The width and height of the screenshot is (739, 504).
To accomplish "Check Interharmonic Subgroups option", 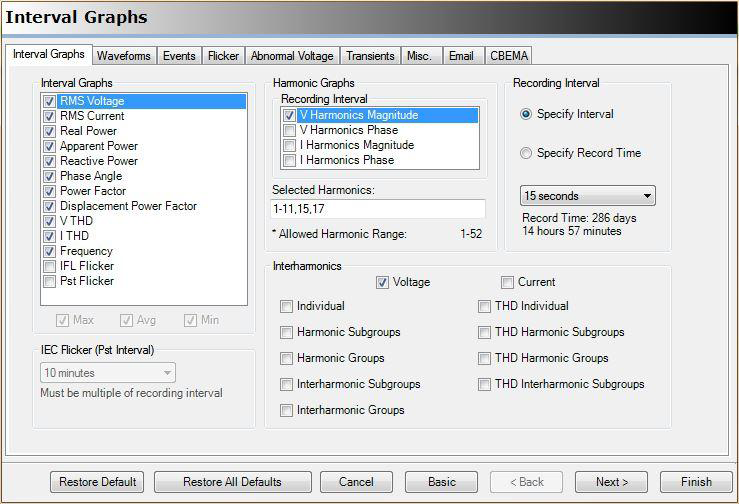I will point(286,384).
